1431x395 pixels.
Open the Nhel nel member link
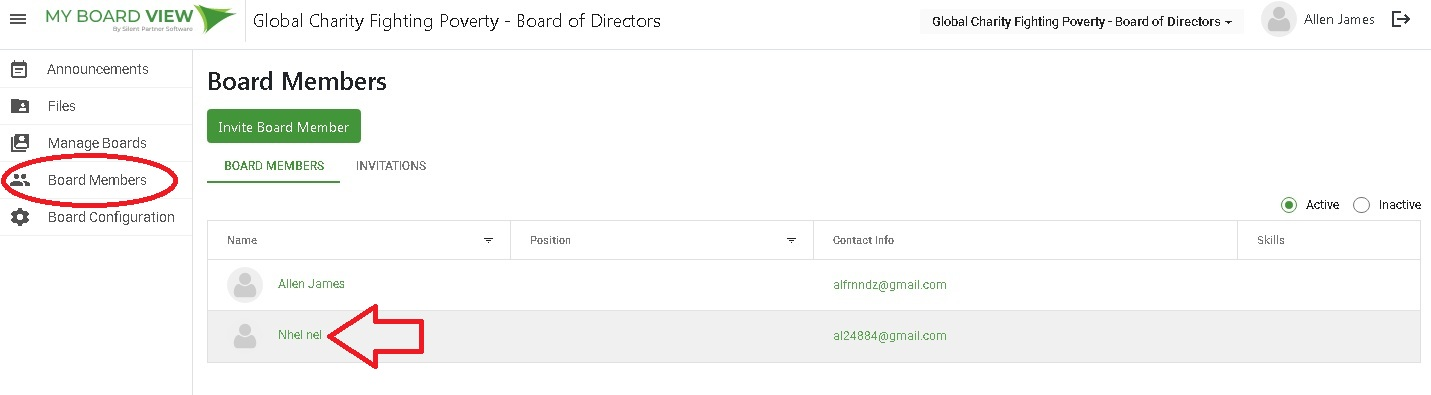point(300,335)
